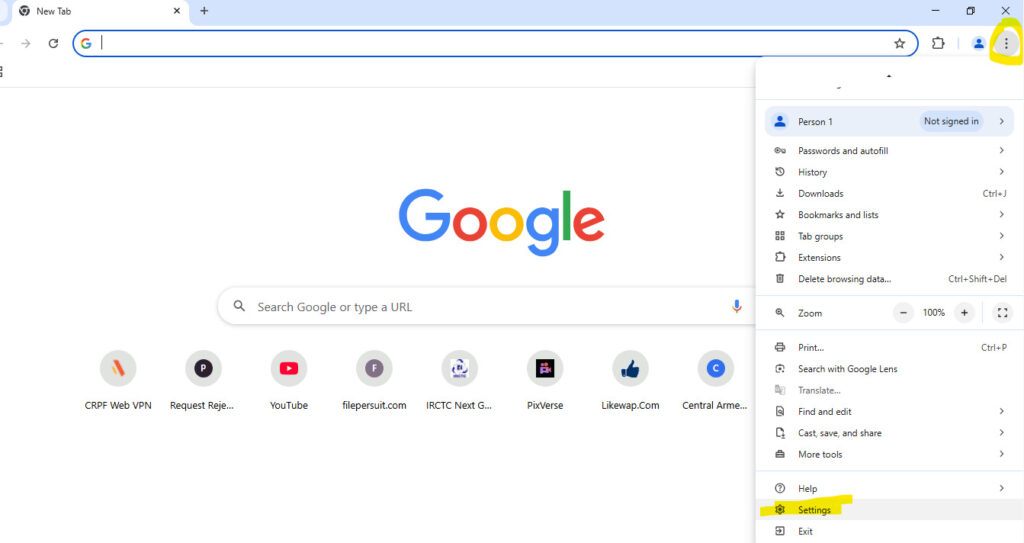The width and height of the screenshot is (1024, 543).
Task: Expand the History submenu
Action: [889, 173]
